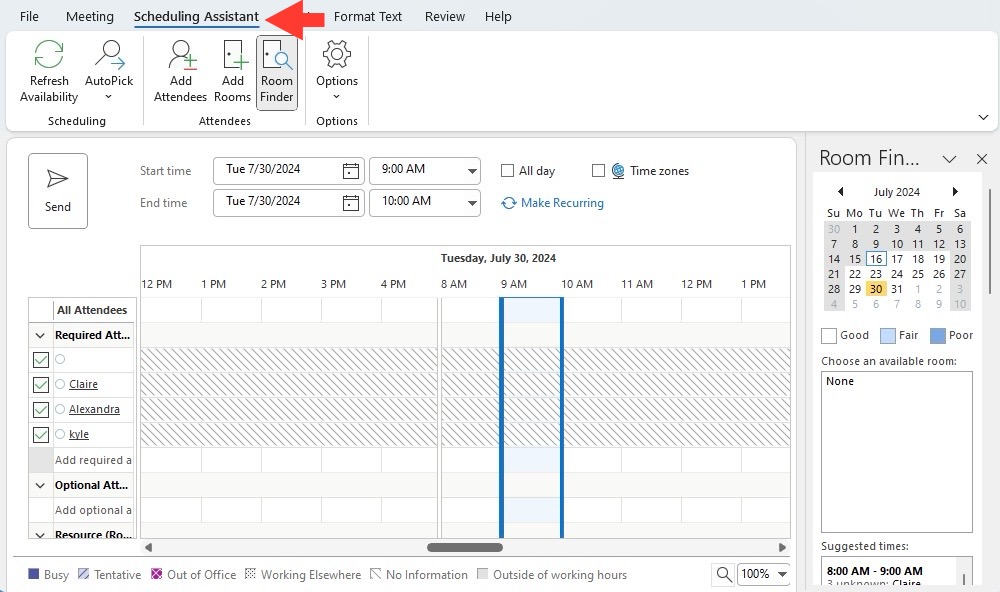1000x592 pixels.
Task: Open the AutoPick tool
Action: tap(109, 70)
